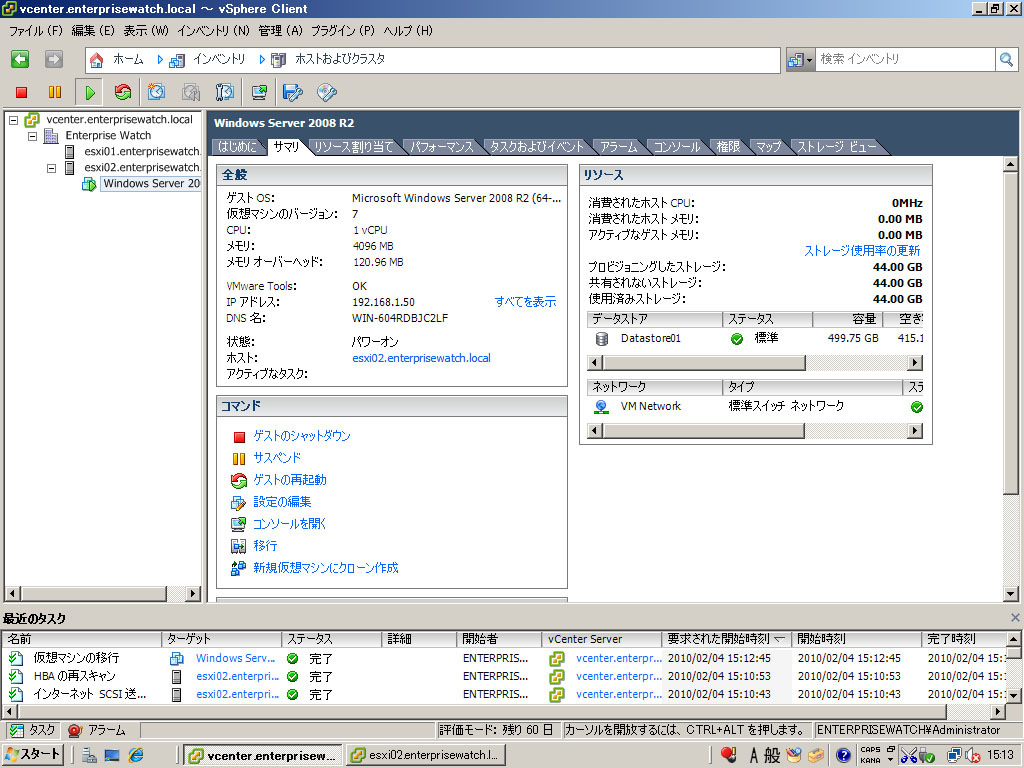Open the 表示 (W) menu
1024x768 pixels.
[x=146, y=31]
